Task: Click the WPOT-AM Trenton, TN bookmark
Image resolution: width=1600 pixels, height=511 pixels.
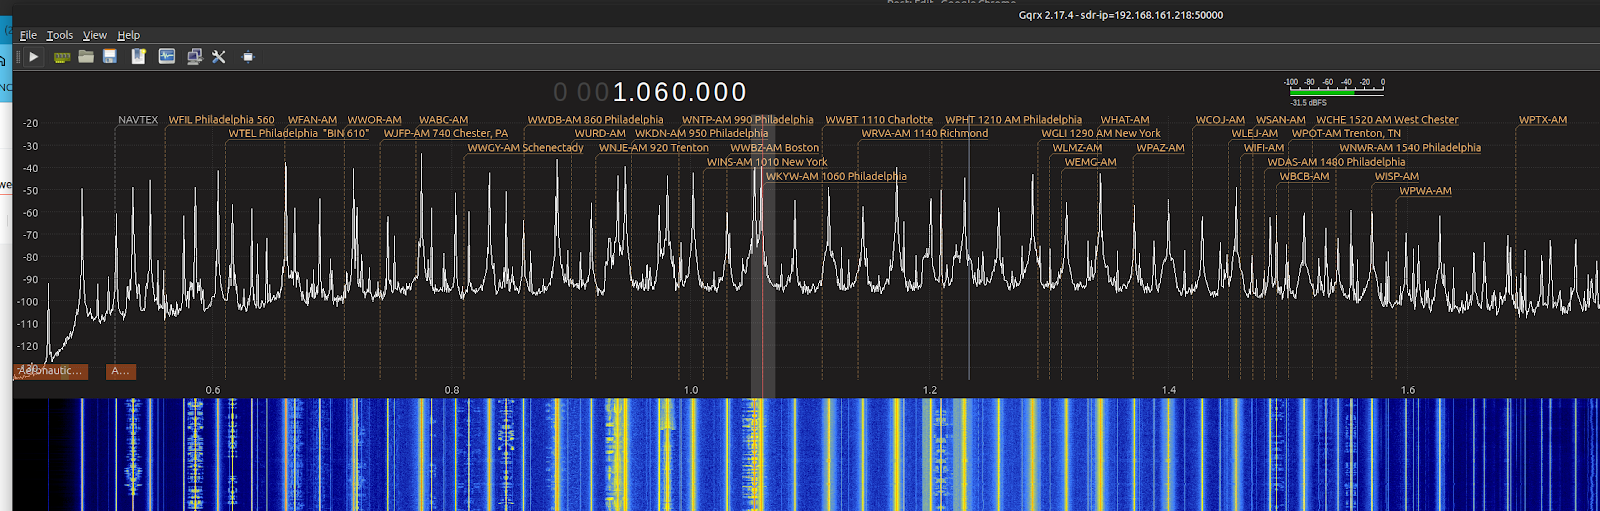Action: pos(1346,134)
